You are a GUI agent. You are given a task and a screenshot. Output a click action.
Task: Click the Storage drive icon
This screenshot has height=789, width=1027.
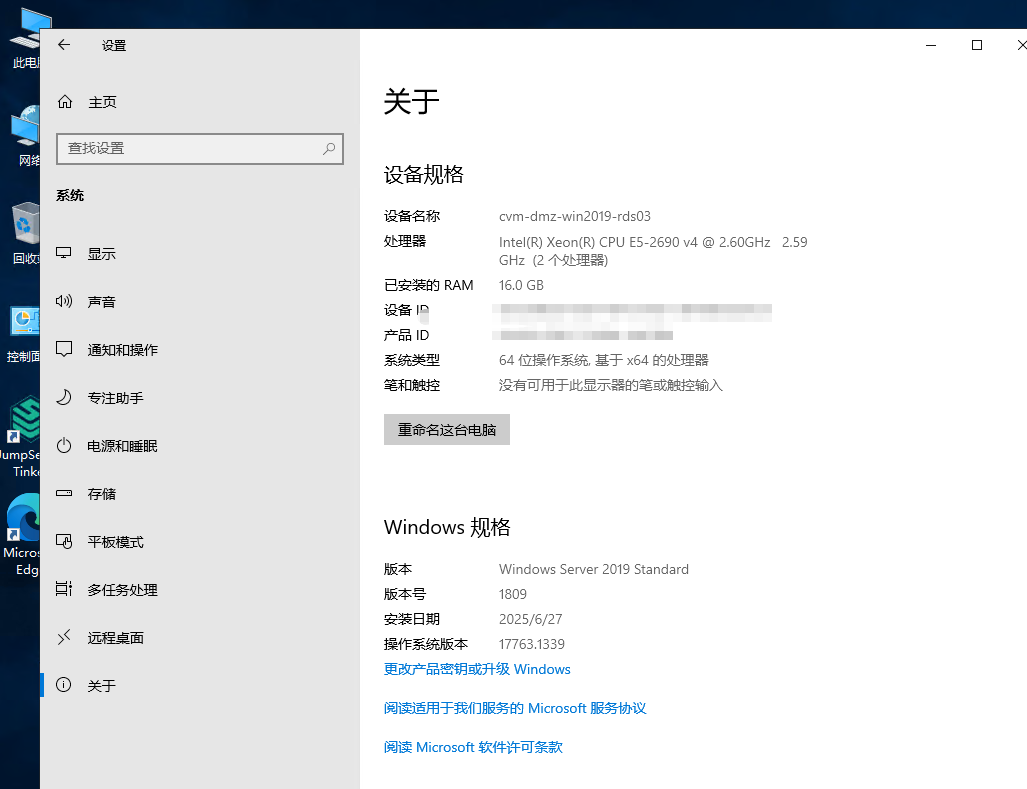(x=64, y=493)
